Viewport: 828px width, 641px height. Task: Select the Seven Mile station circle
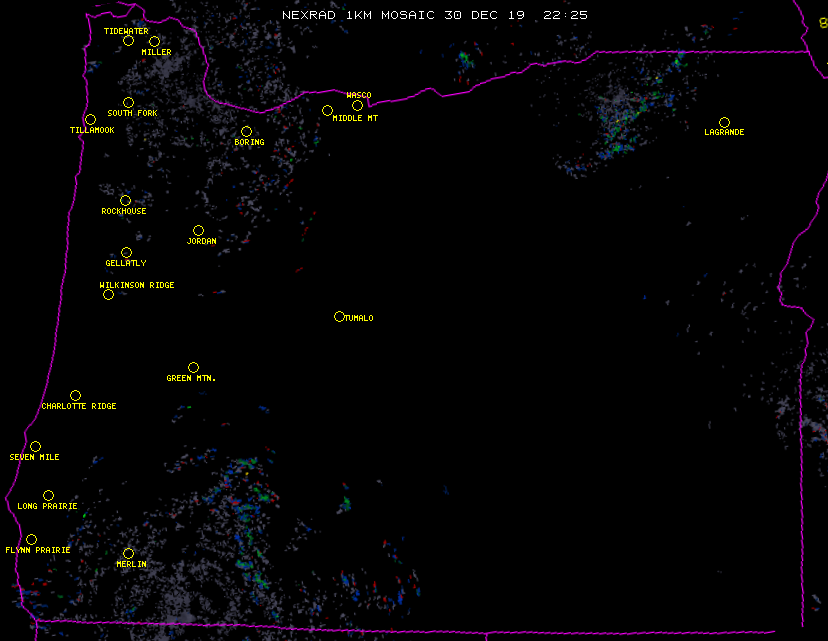35,446
